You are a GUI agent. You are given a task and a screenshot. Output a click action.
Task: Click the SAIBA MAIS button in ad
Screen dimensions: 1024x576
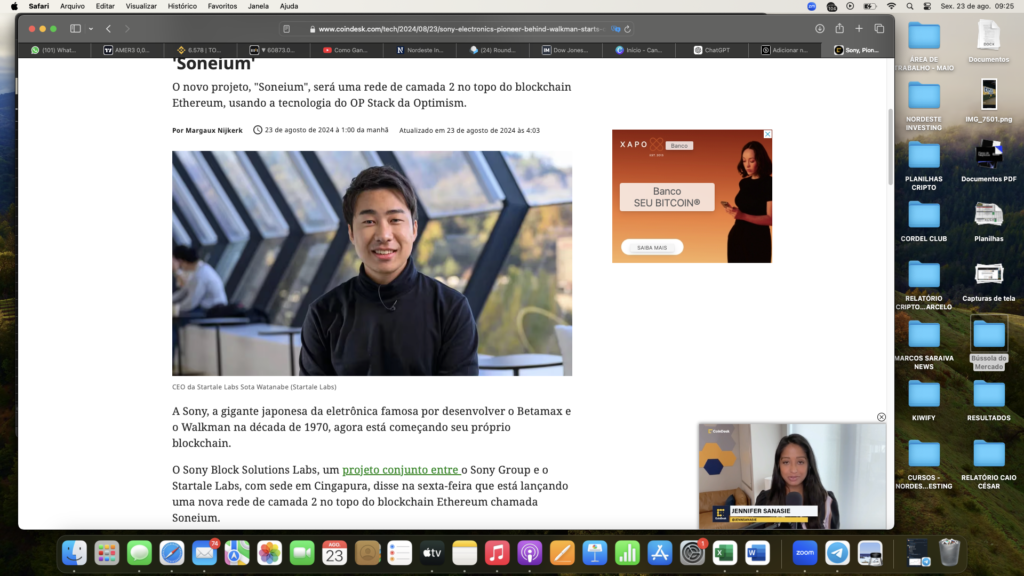652,248
